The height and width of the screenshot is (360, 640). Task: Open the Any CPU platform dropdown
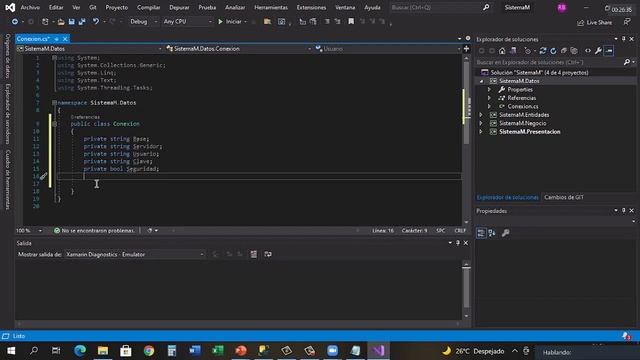coord(188,22)
